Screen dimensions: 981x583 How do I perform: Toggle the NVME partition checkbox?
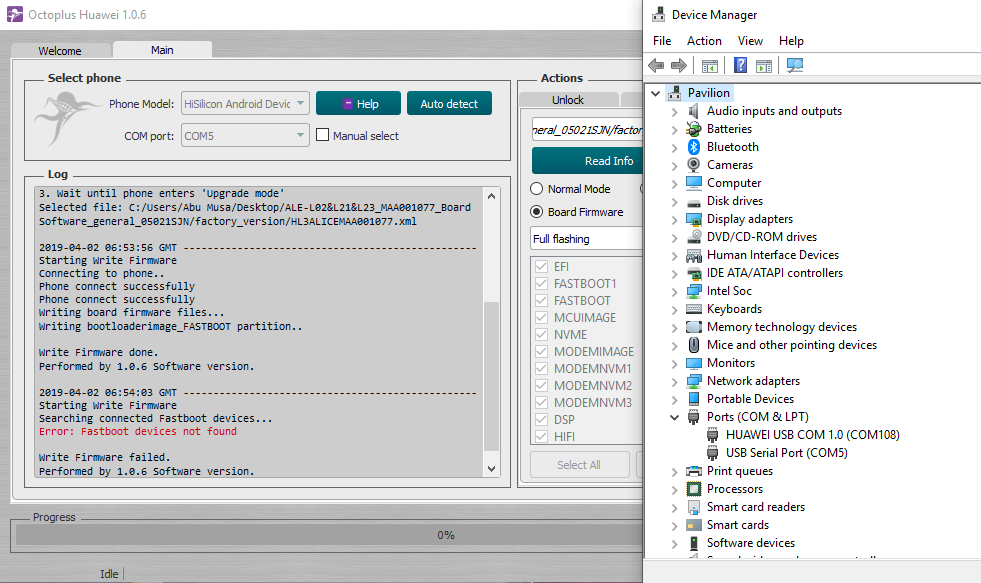[x=542, y=335]
